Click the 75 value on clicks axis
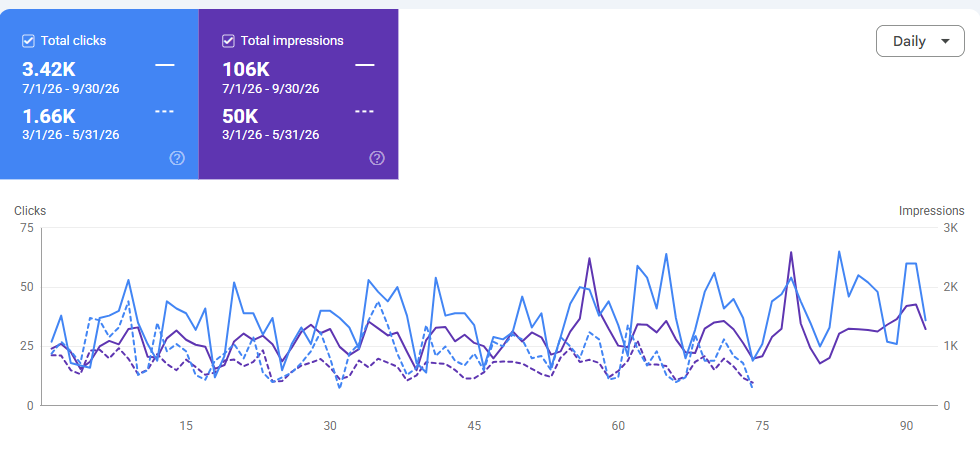 pos(26,228)
